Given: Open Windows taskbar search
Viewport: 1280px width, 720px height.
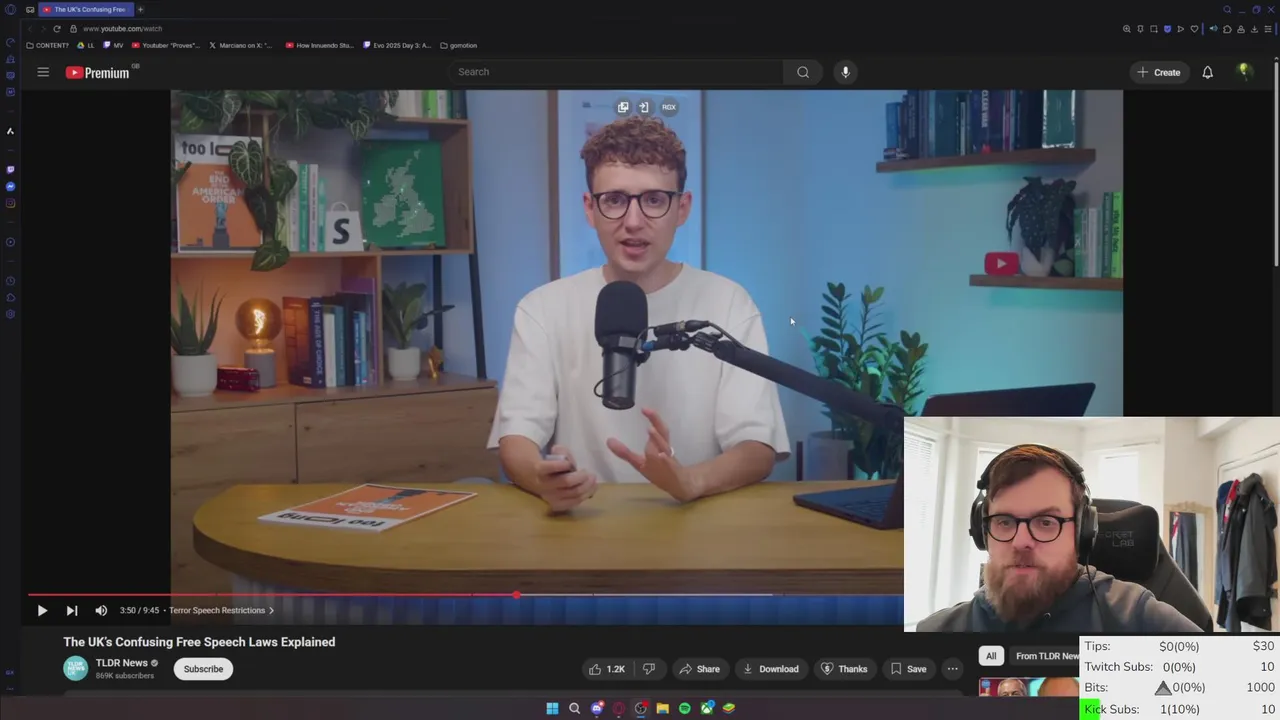Looking at the screenshot, I should click(574, 708).
